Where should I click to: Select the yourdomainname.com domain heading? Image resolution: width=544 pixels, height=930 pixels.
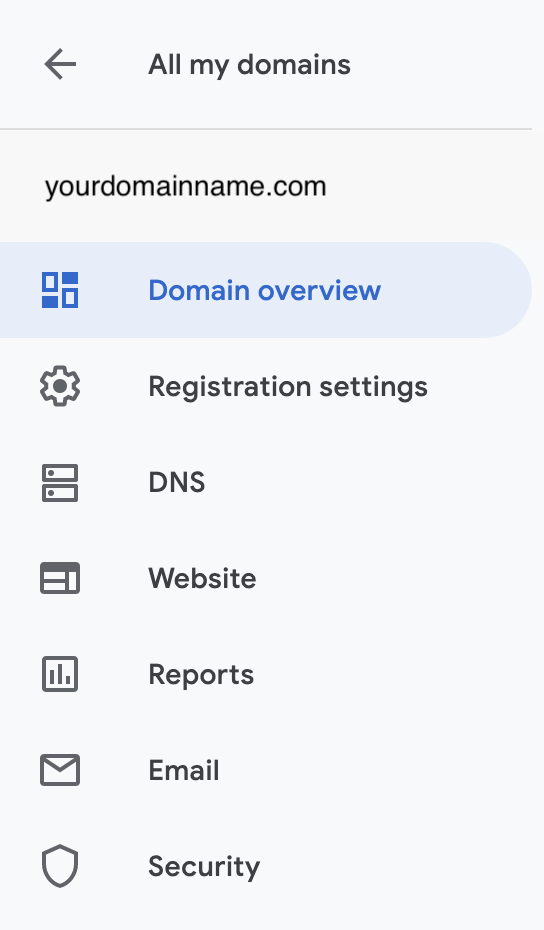click(x=186, y=186)
